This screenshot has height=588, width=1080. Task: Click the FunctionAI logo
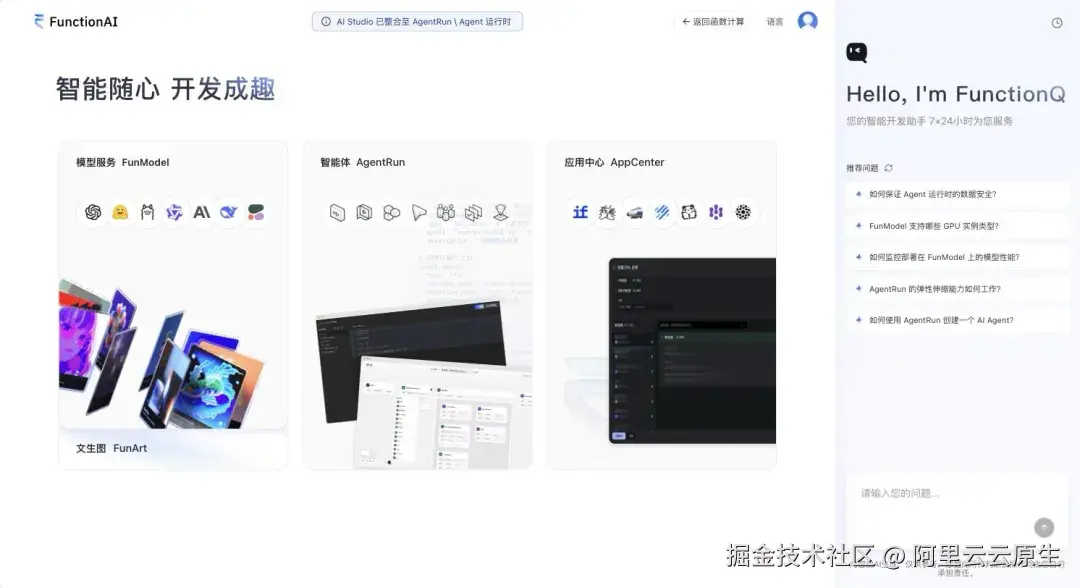[x=76, y=21]
